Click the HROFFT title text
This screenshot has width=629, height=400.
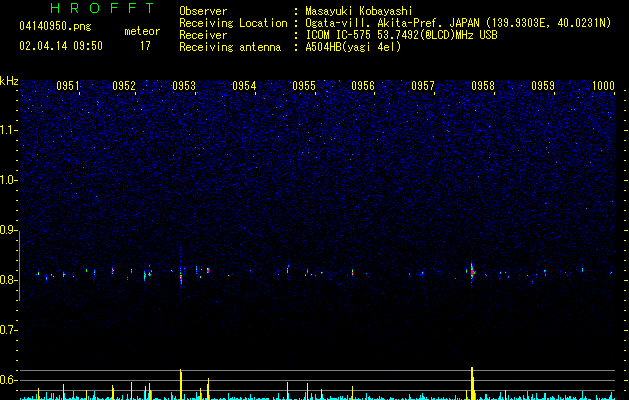102,8
